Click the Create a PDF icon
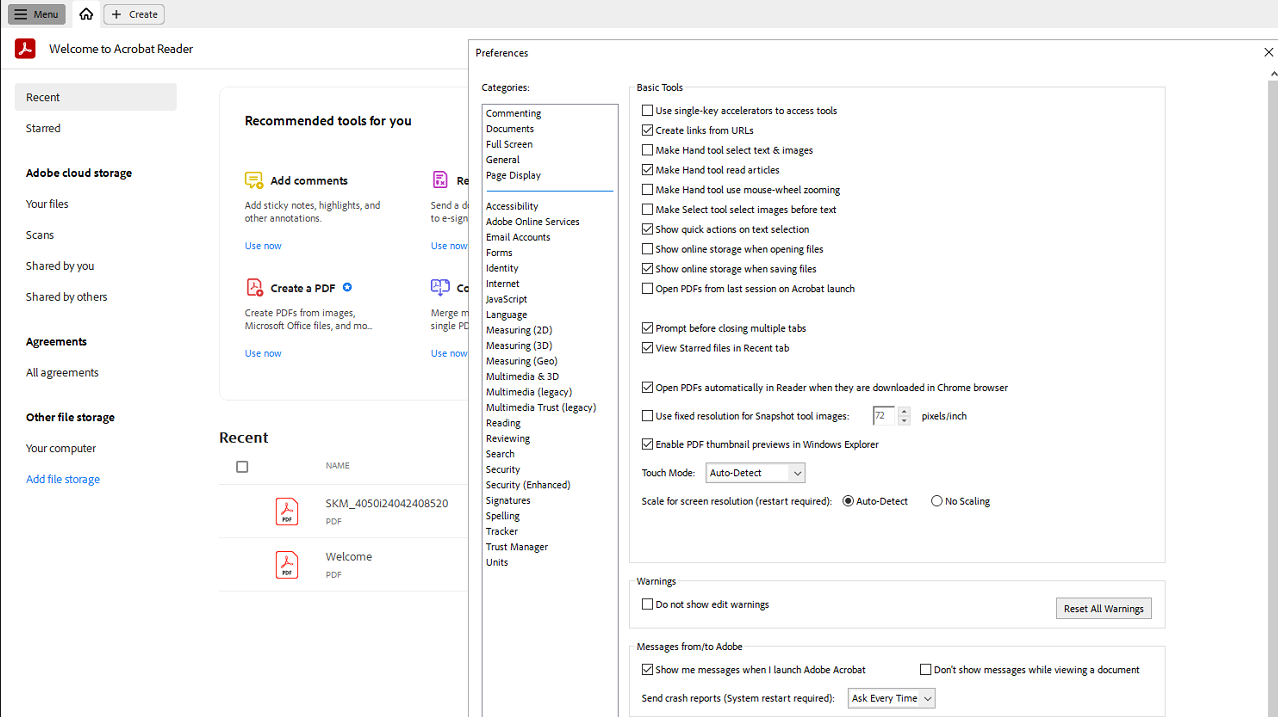This screenshot has height=717, width=1278. pyautogui.click(x=254, y=287)
